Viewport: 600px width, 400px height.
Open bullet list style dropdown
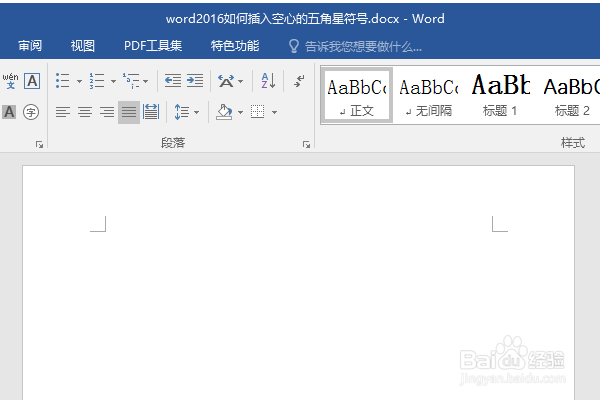coord(79,81)
